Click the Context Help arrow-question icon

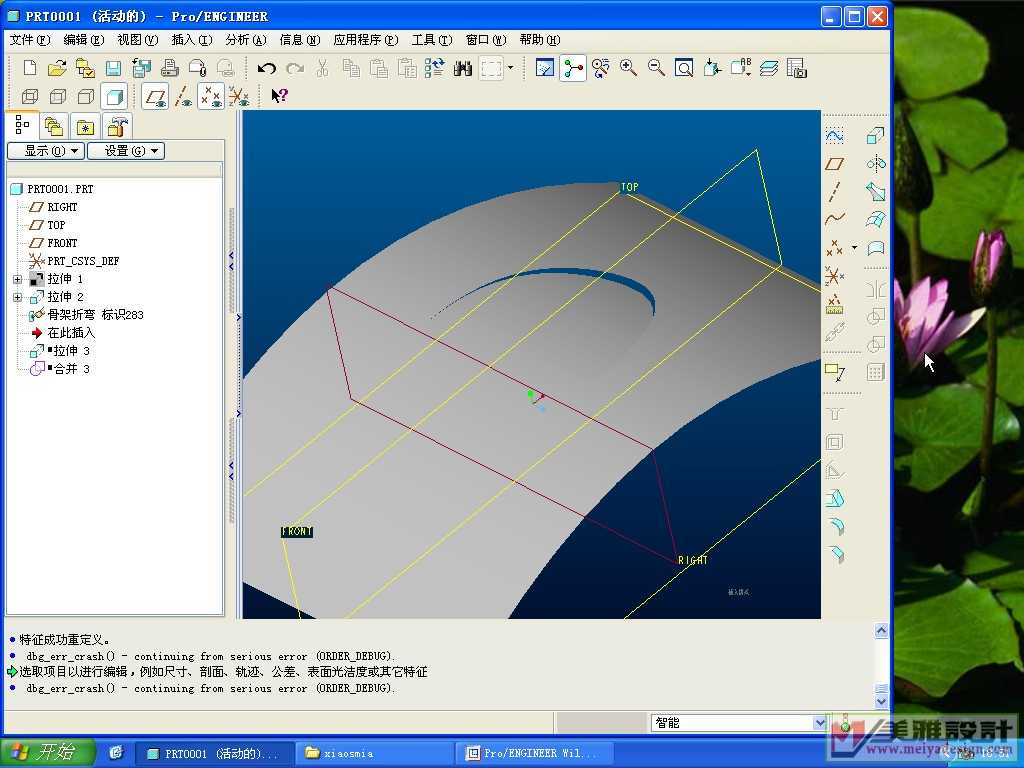click(x=279, y=96)
